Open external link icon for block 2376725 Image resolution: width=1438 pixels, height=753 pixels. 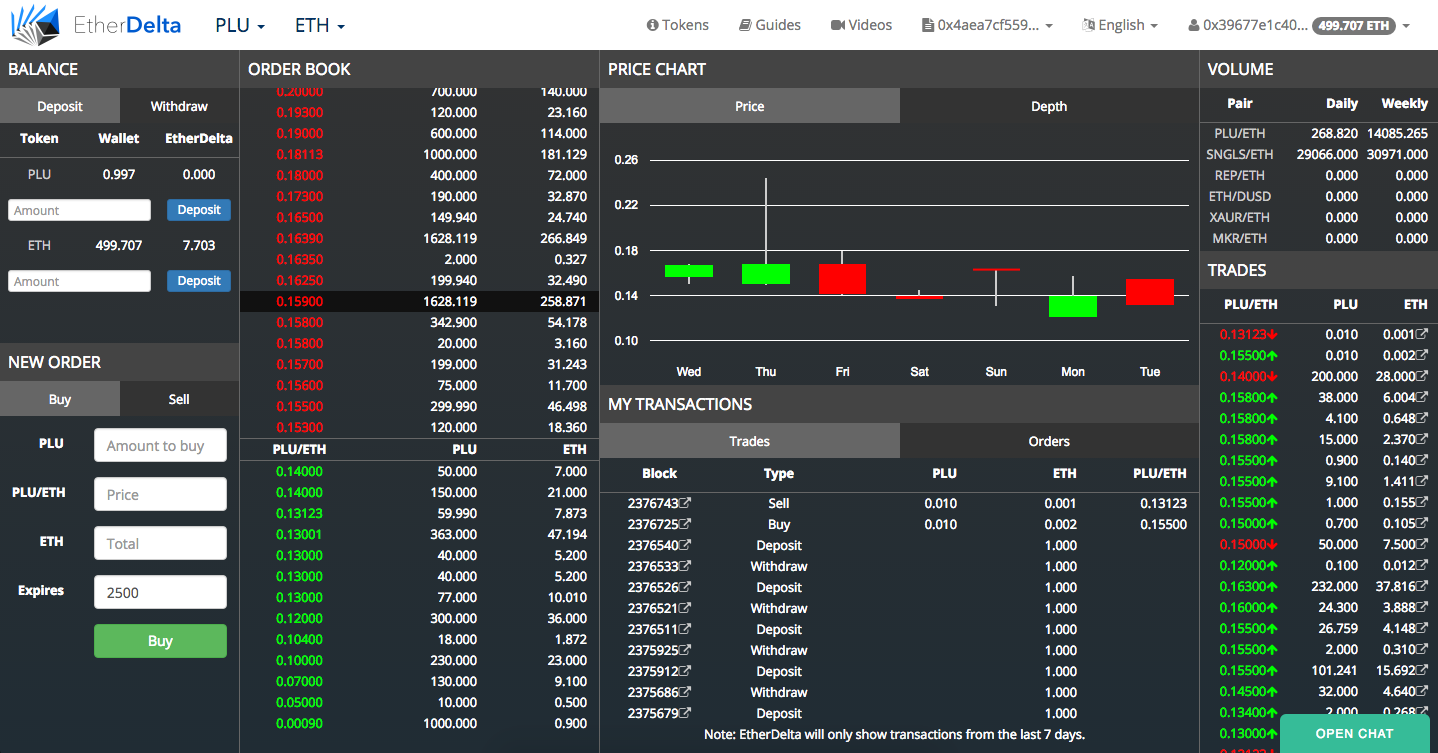click(x=686, y=524)
